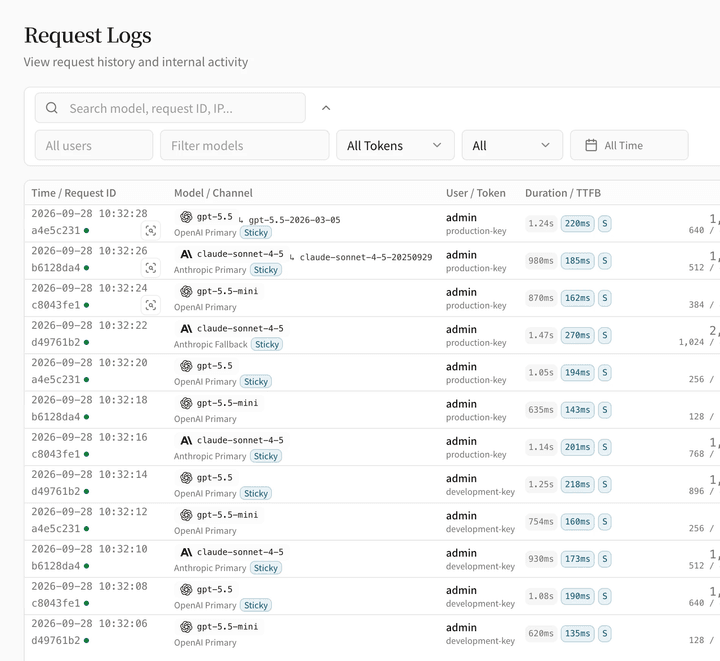Click the S badge in the 10:32:22 row

[605, 335]
